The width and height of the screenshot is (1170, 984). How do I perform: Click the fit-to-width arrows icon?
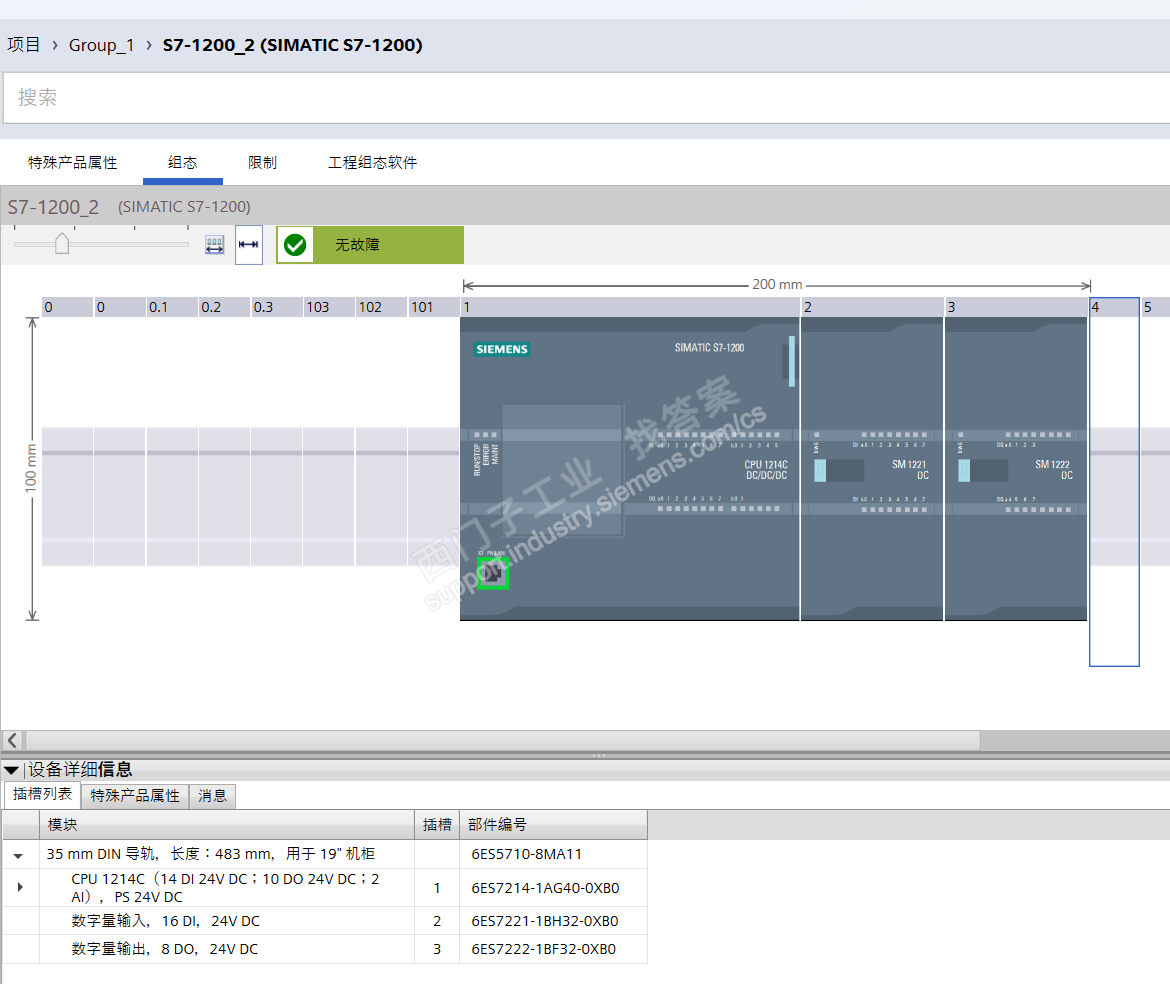[x=248, y=245]
